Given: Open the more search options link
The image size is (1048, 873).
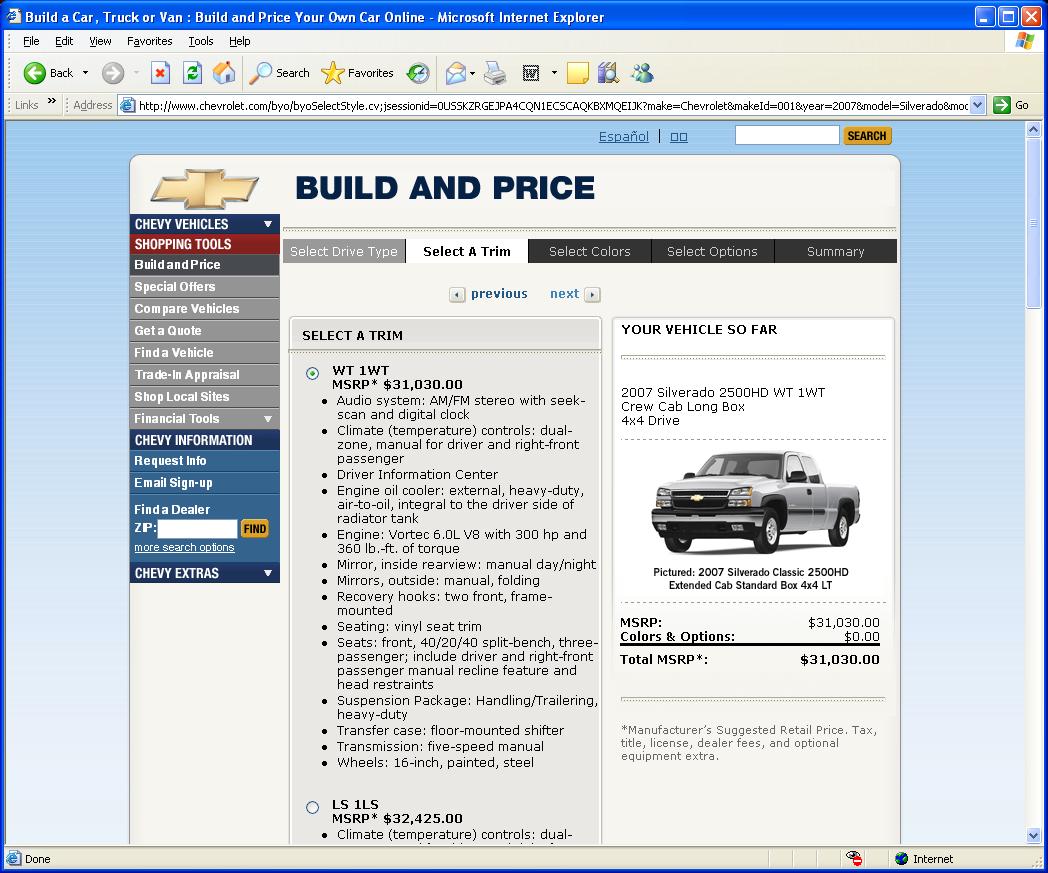Looking at the screenshot, I should coord(184,547).
